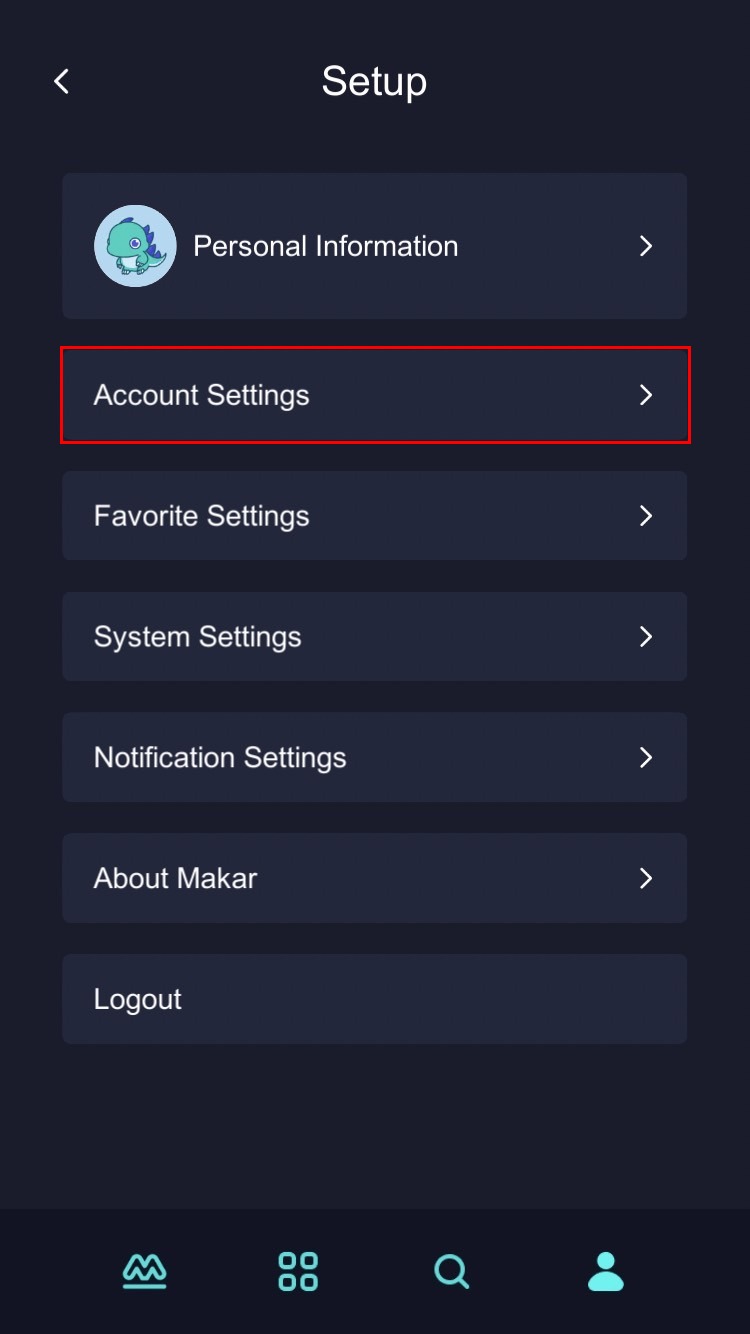Expand the System Settings chevron
Viewport: 750px width, 1334px height.
(646, 637)
